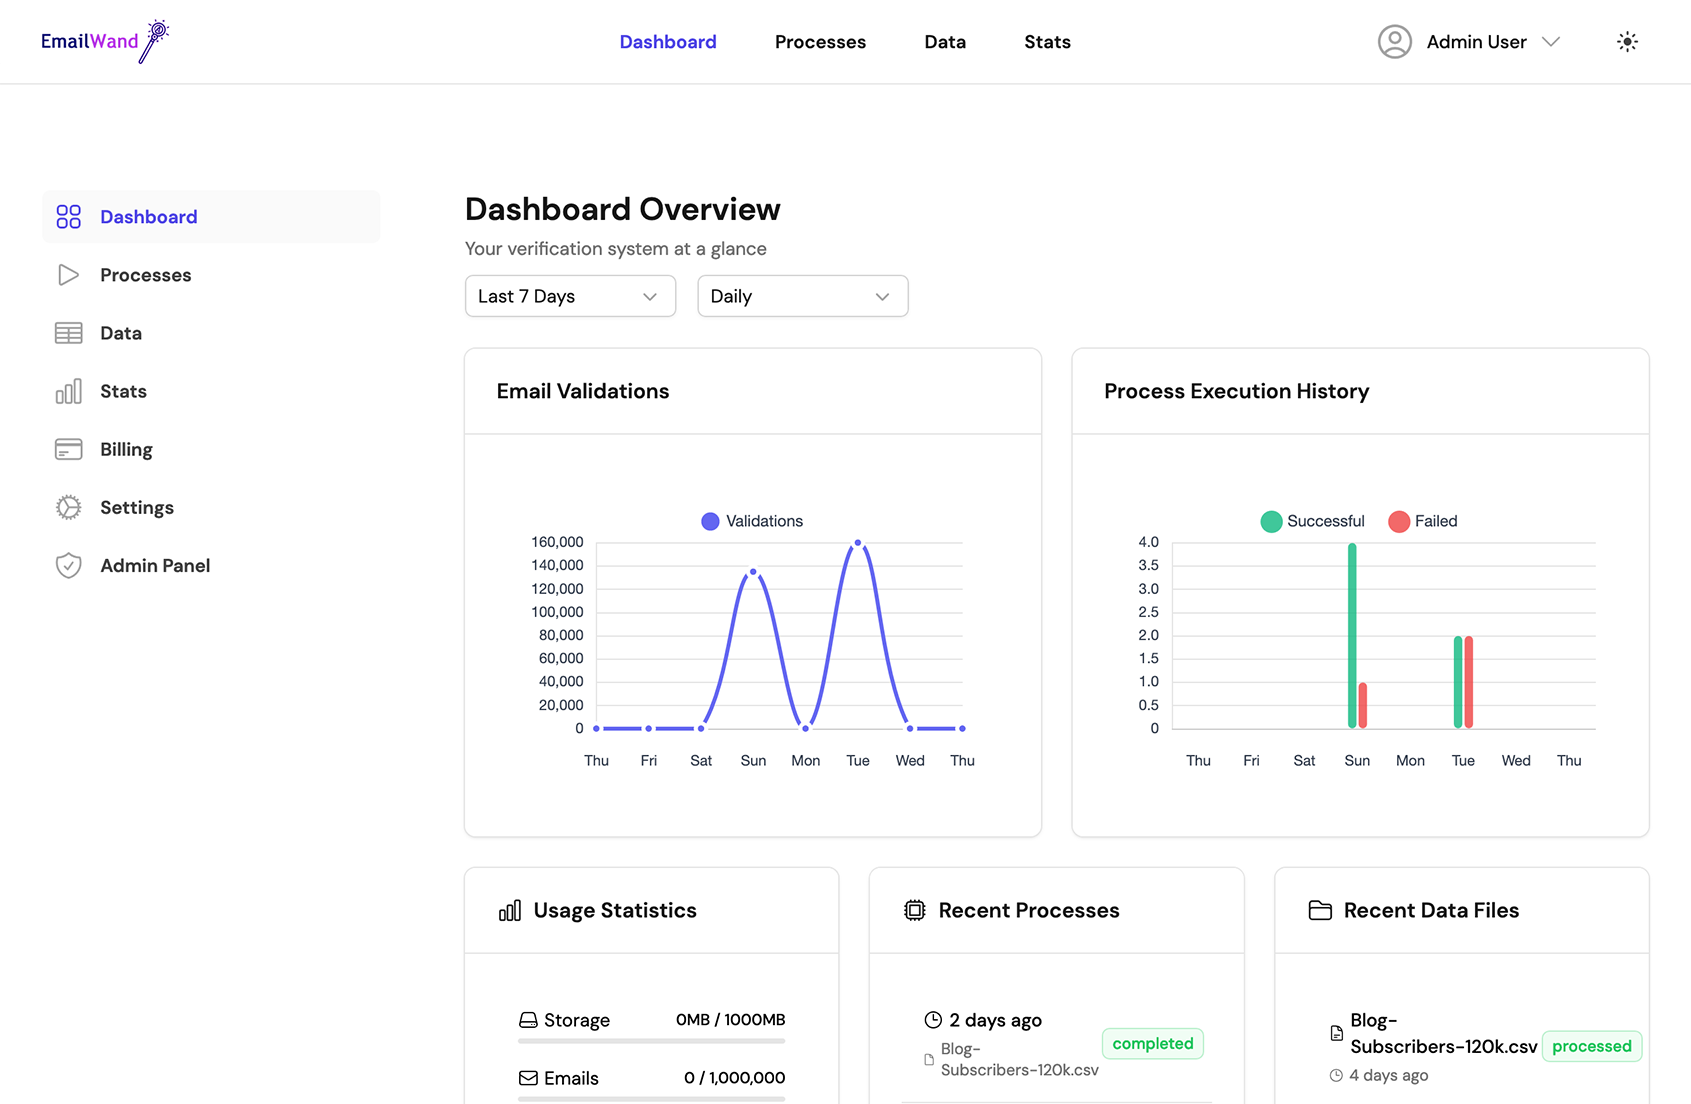
Task: Open Data from the top navigation
Action: pos(944,42)
